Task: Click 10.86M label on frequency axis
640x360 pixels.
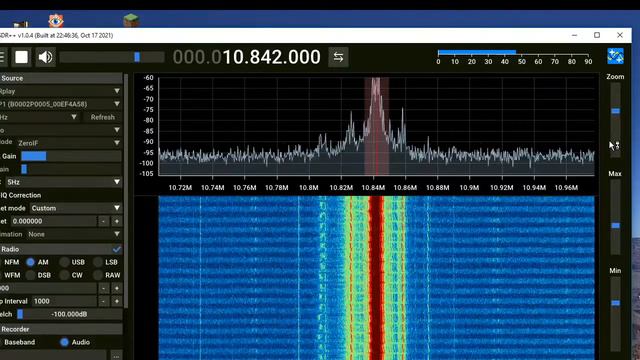Action: point(405,188)
